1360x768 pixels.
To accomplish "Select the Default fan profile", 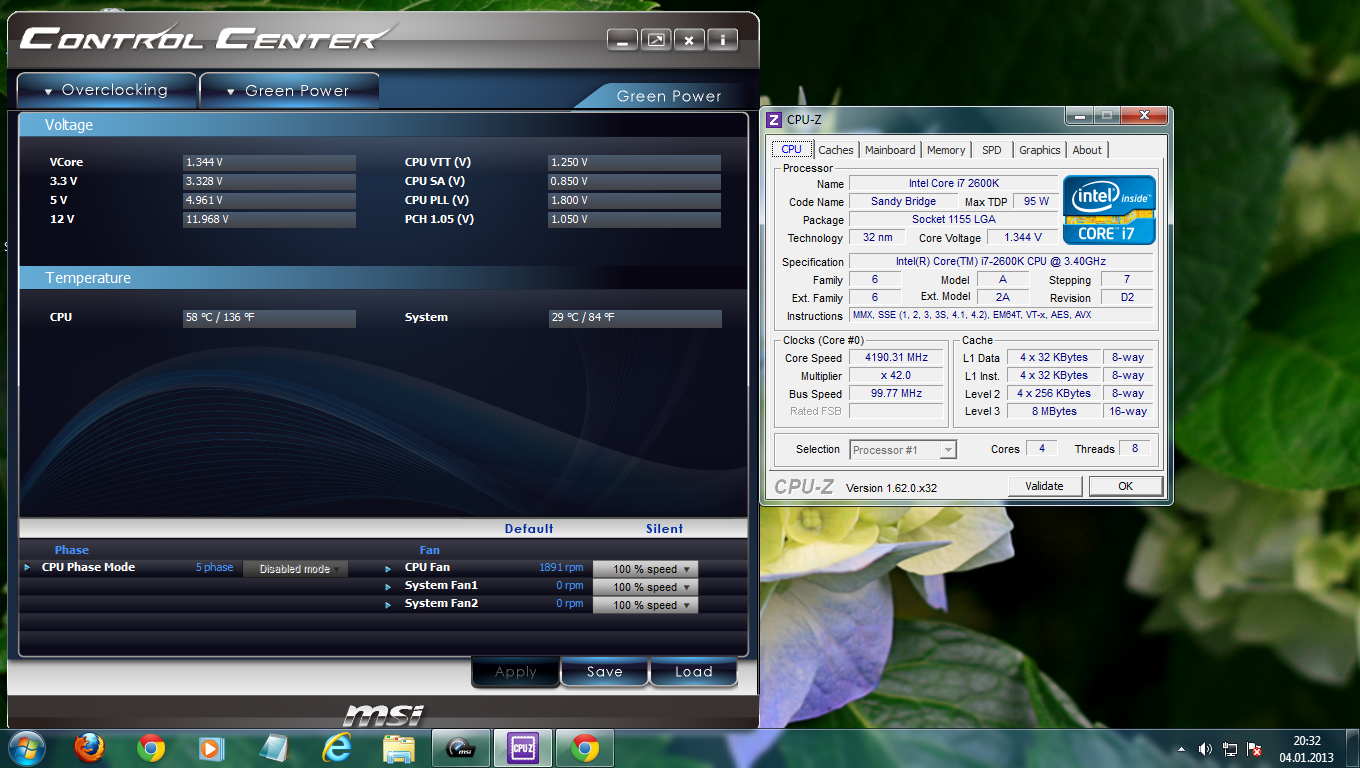I will pyautogui.click(x=528, y=529).
